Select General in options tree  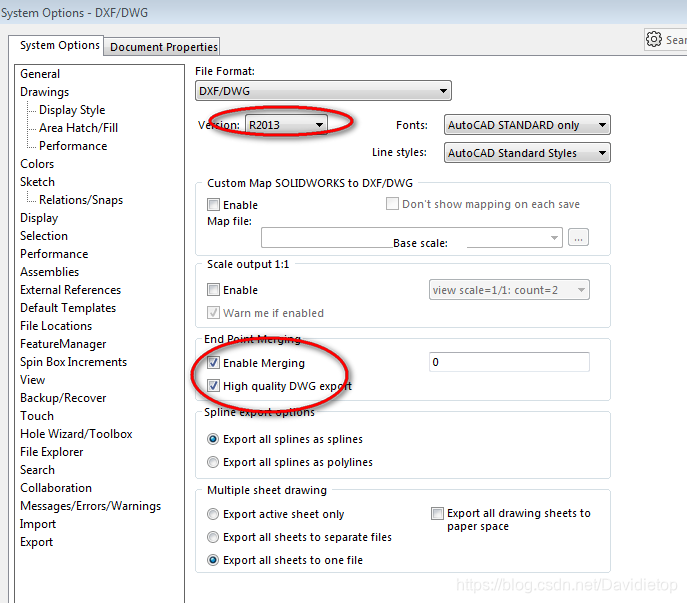tap(40, 74)
